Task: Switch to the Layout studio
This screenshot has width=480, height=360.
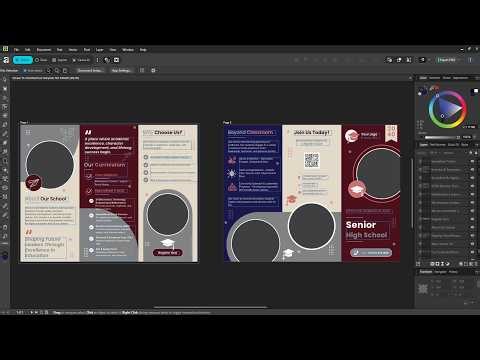Action: click(60, 60)
